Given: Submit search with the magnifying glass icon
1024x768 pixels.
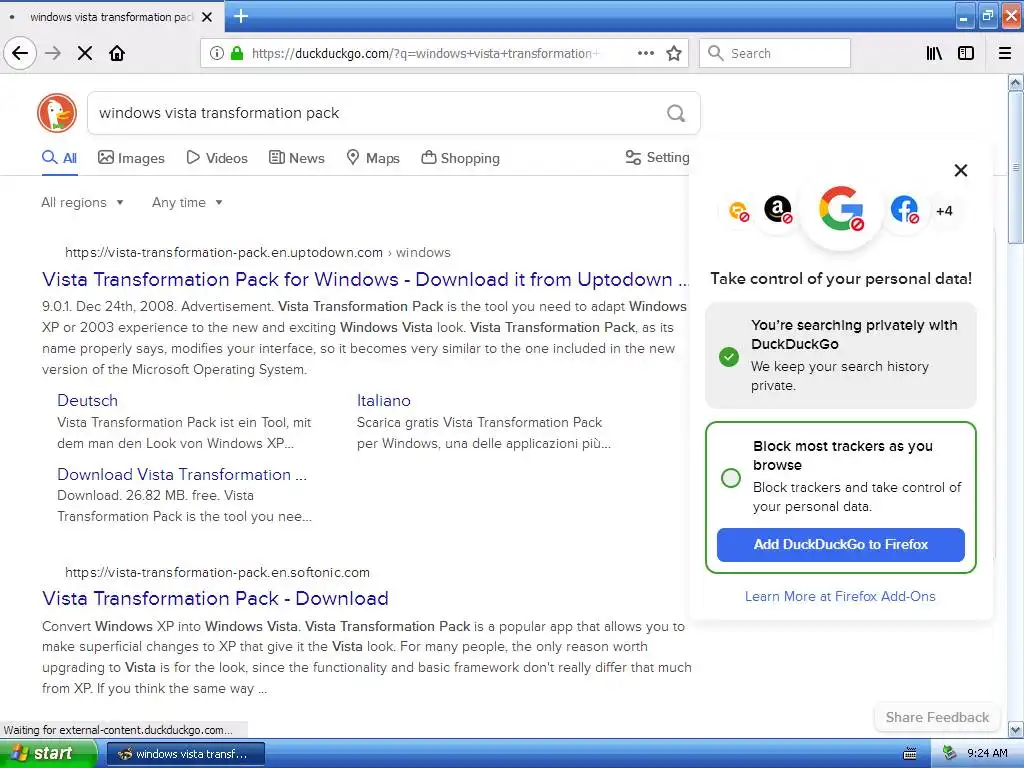Looking at the screenshot, I should coord(676,113).
